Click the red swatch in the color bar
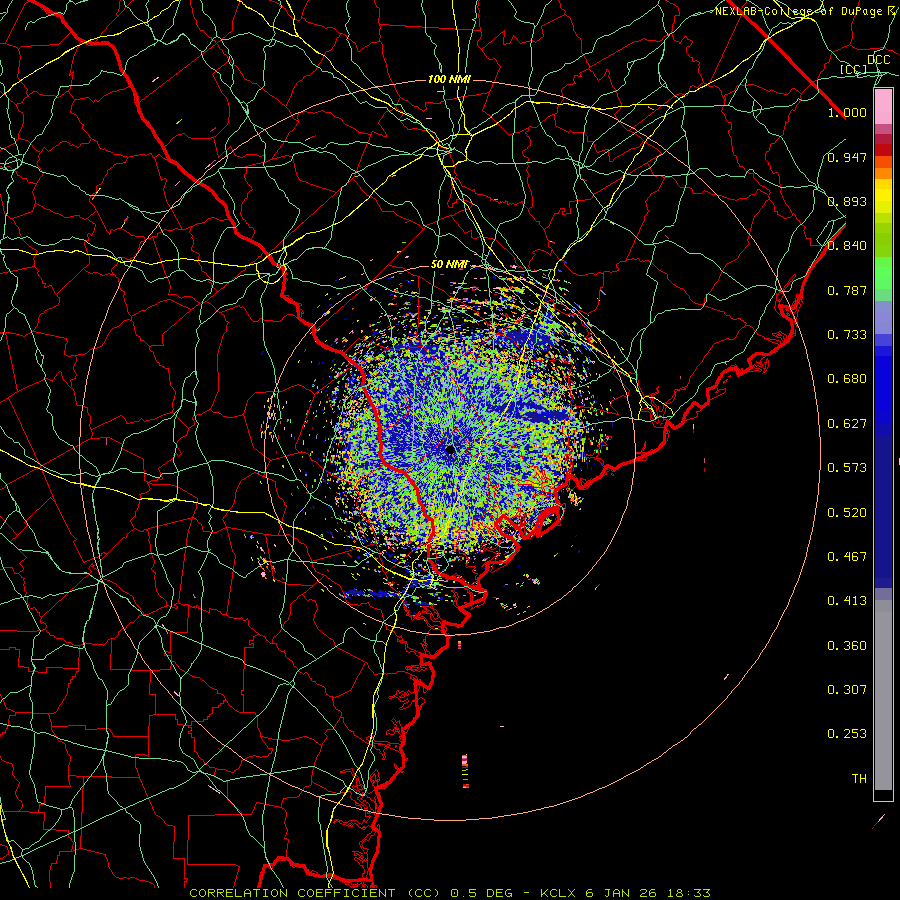900x900 pixels. point(883,150)
